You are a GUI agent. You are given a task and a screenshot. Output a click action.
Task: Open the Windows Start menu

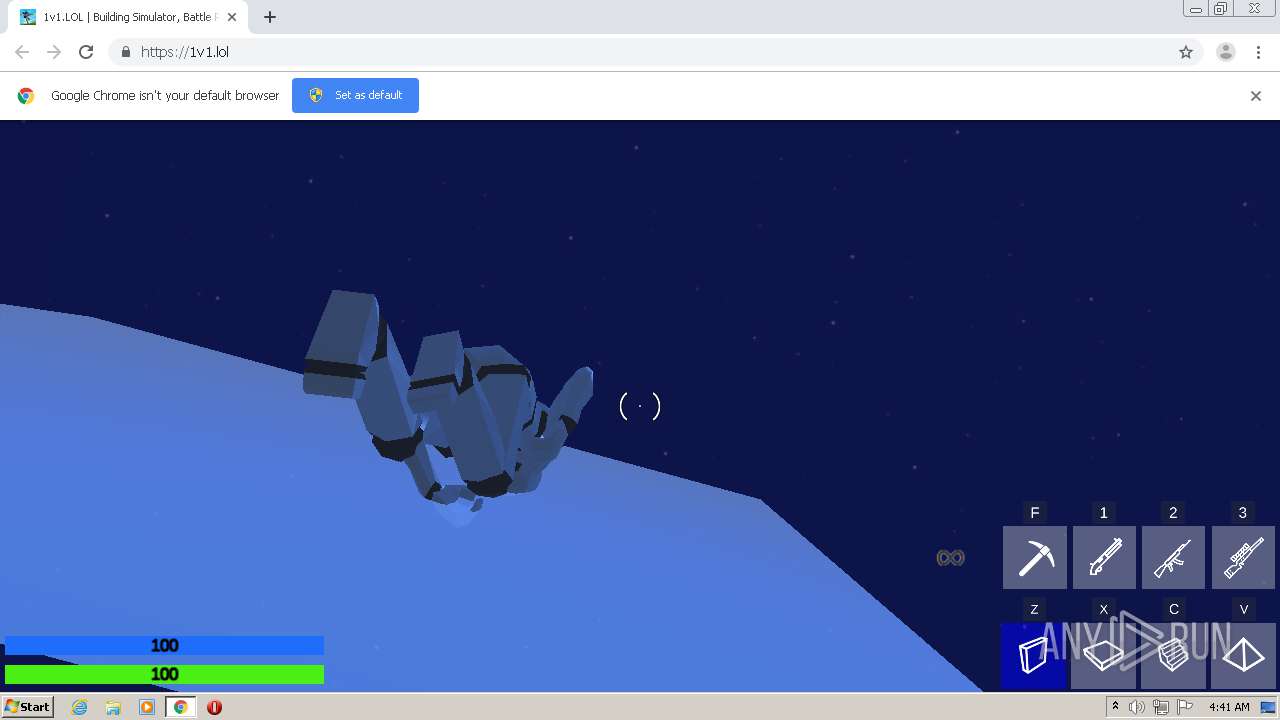click(x=28, y=706)
